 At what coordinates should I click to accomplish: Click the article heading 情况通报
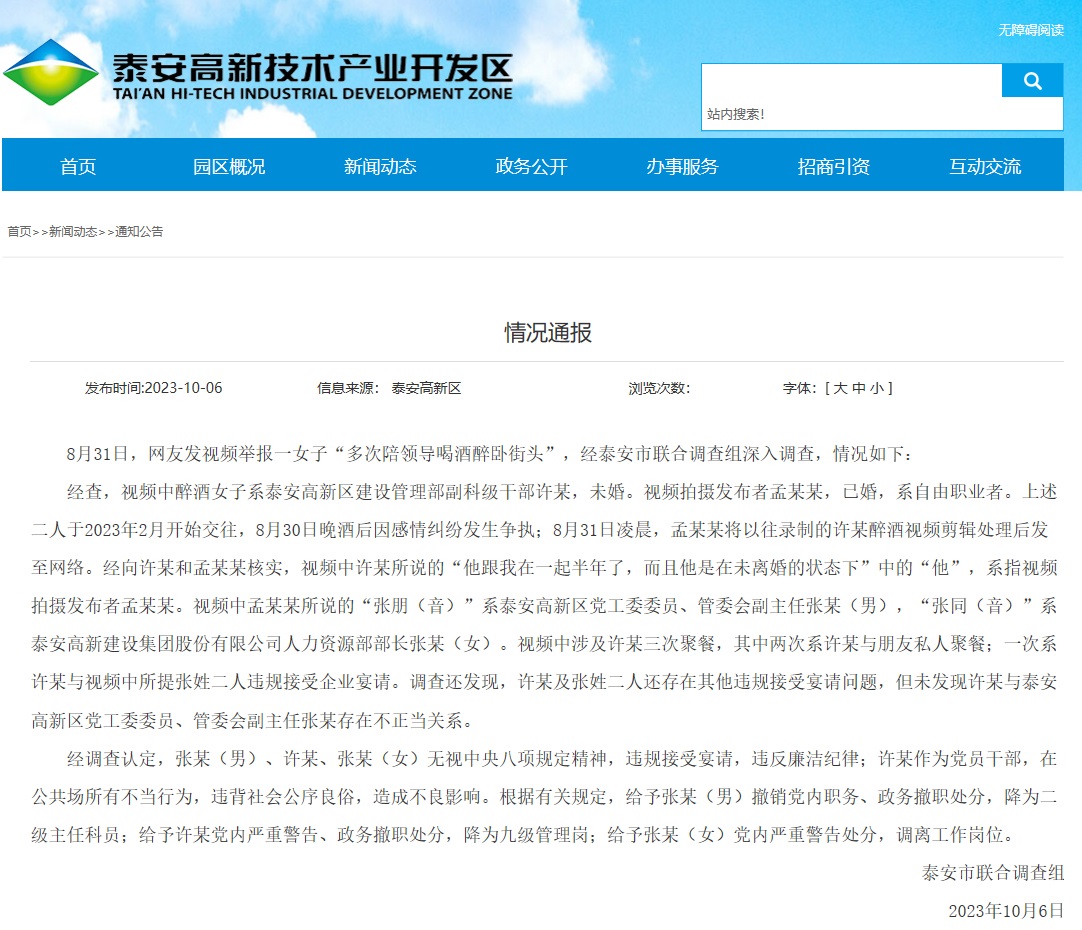tap(547, 332)
